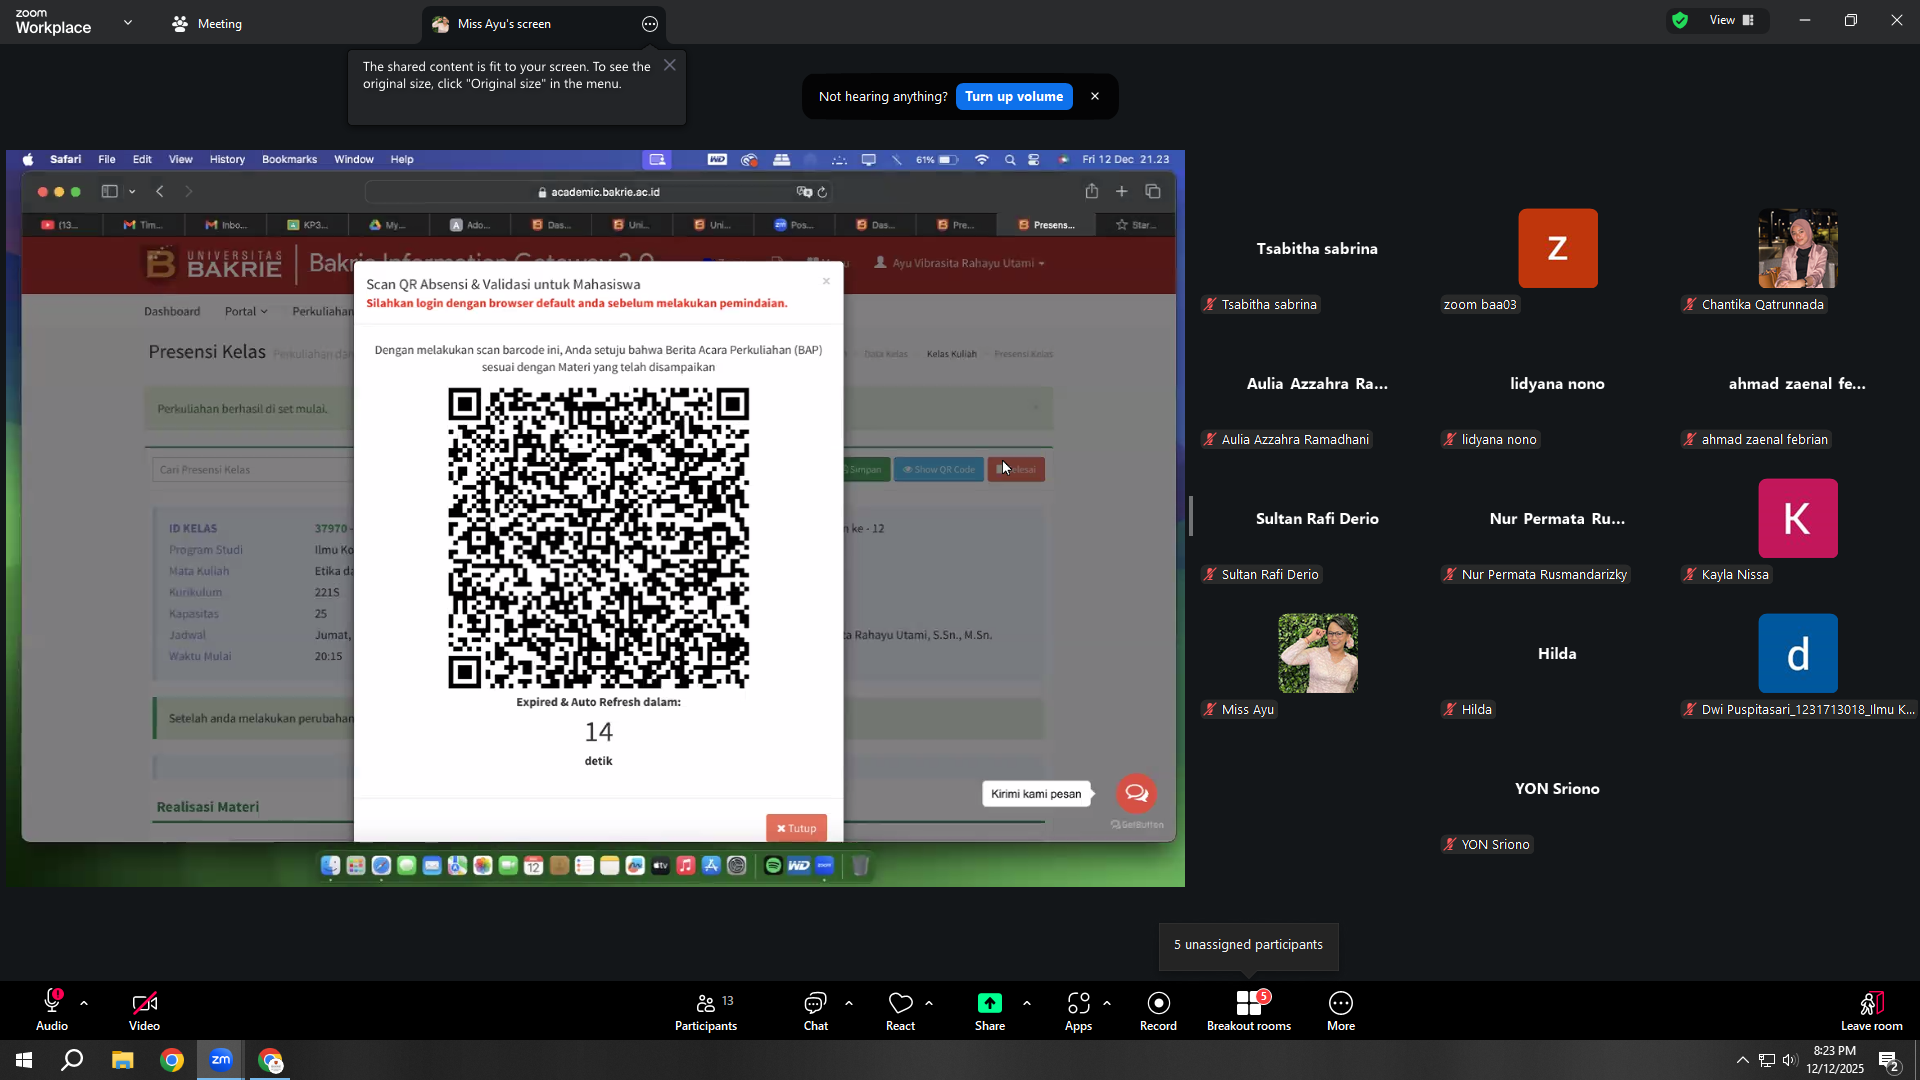
Task: Open the React emoji menu
Action: coord(901,1010)
